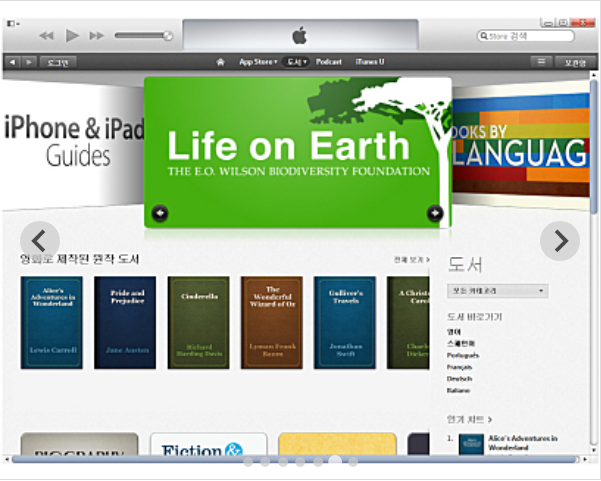Viewport: 601px width, 481px height.
Task: Go forward with the store forward arrow
Action: [29, 62]
